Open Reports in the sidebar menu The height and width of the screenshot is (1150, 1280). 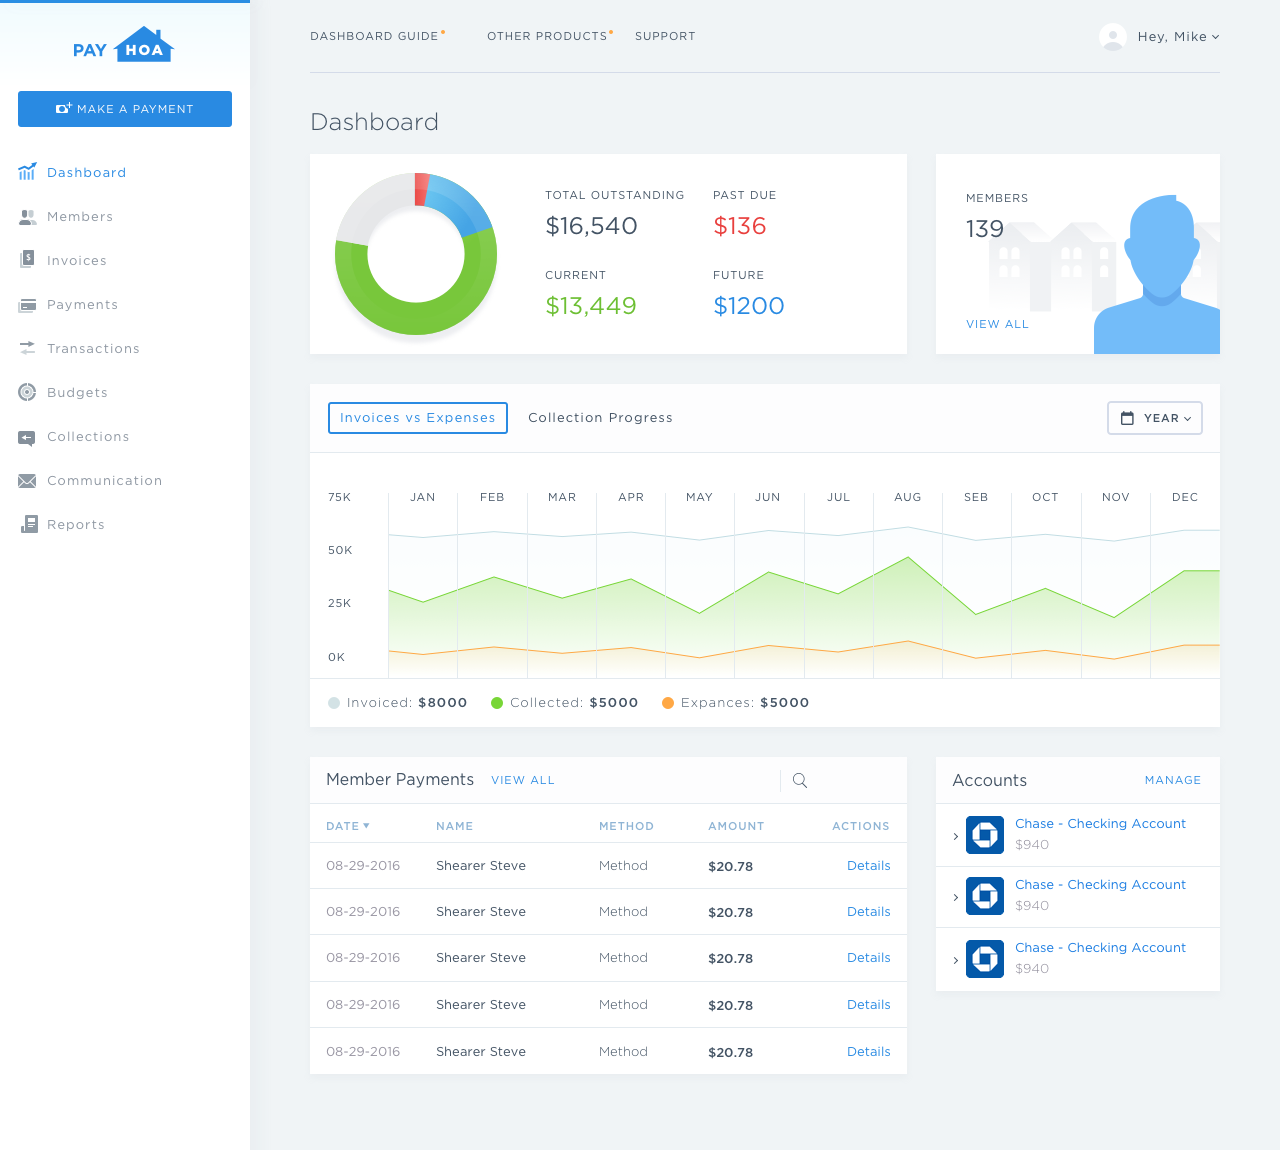point(76,524)
